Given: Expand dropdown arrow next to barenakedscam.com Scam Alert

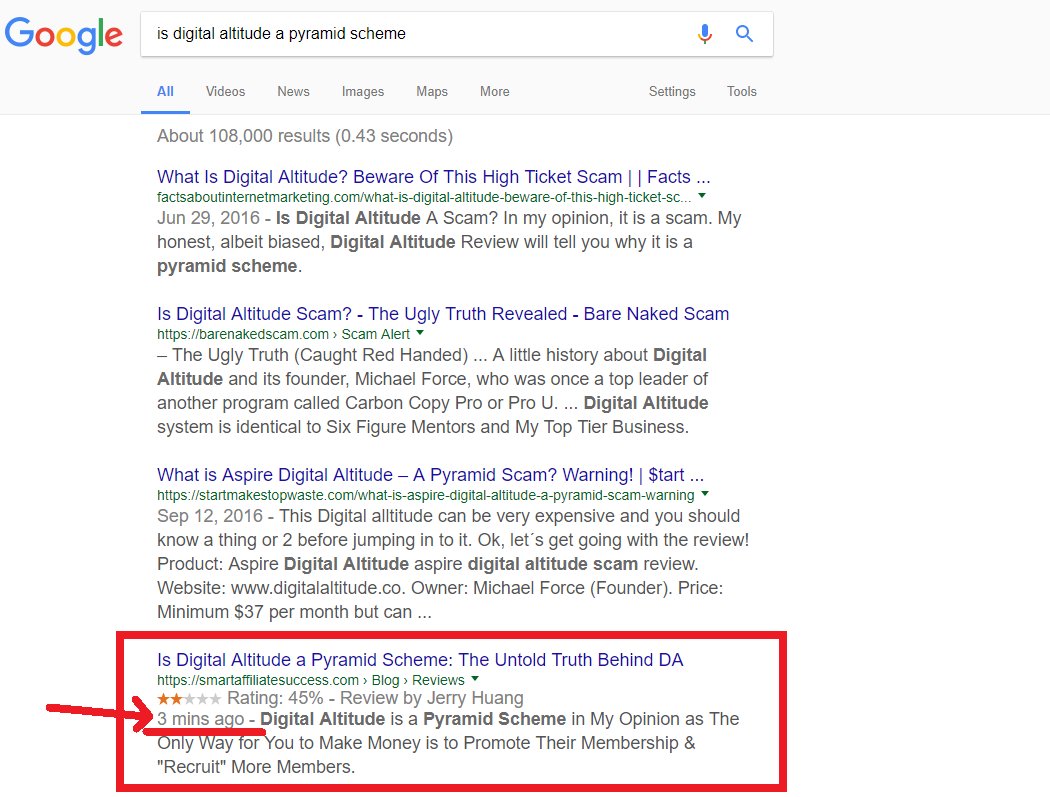Looking at the screenshot, I should tap(420, 333).
